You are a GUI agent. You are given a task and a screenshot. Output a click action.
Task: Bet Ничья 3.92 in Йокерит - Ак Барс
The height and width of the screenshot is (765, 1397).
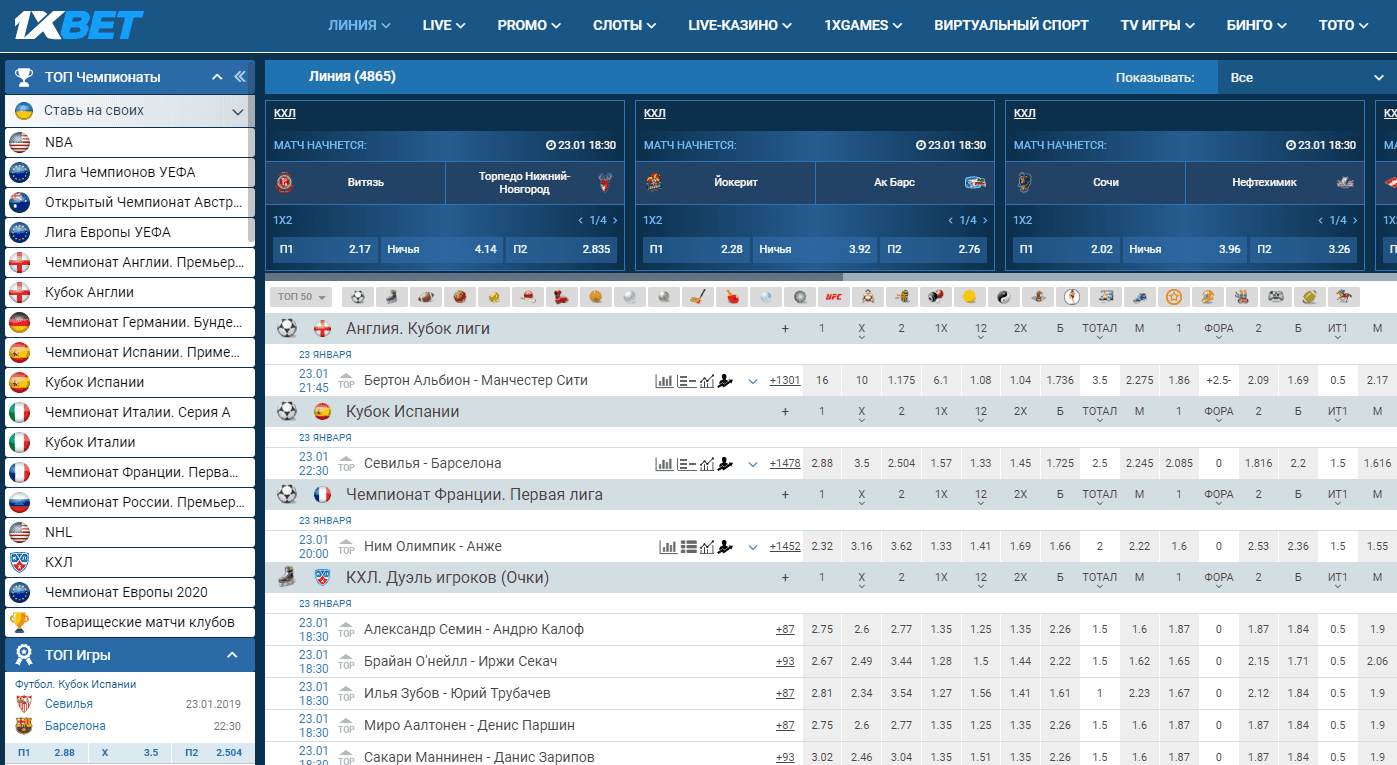coord(815,249)
